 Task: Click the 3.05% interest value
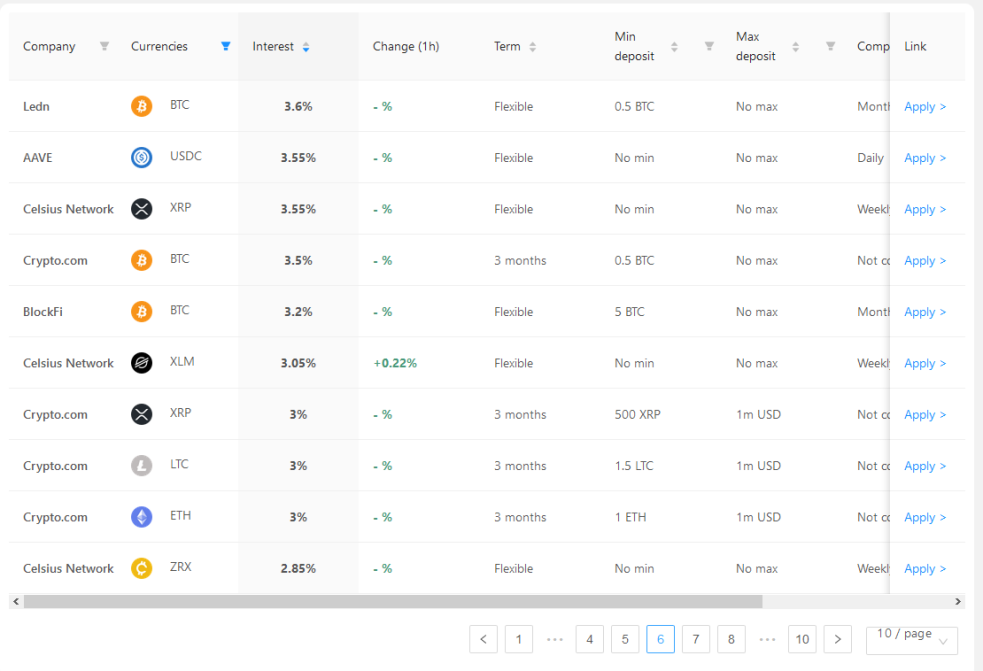point(298,363)
